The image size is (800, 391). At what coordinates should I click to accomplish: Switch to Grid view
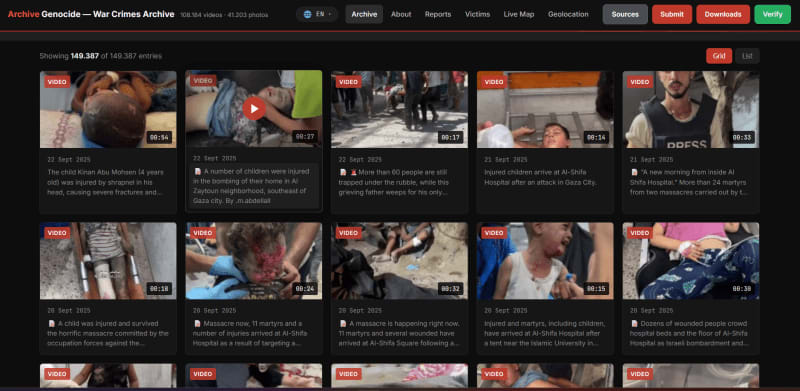point(719,56)
